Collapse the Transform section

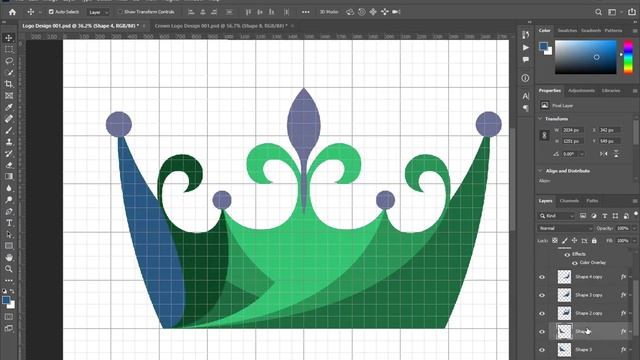tap(540, 119)
